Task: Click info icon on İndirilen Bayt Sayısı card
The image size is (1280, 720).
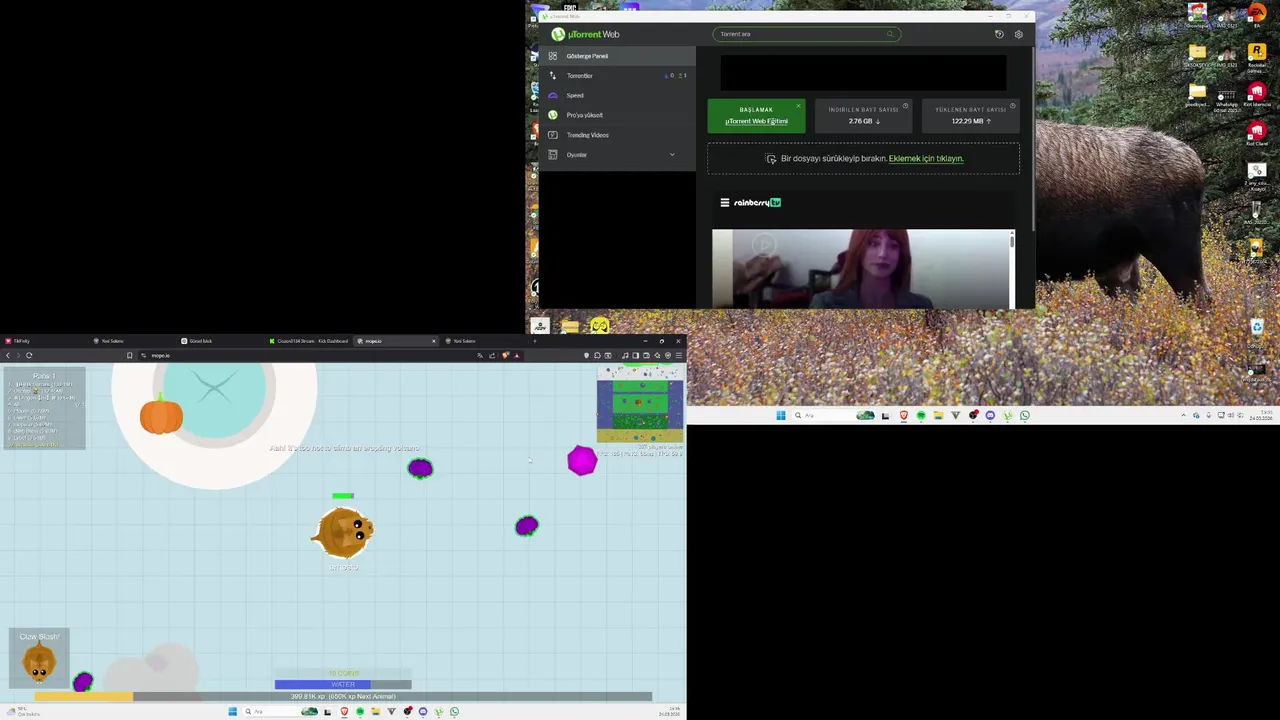Action: (906, 105)
